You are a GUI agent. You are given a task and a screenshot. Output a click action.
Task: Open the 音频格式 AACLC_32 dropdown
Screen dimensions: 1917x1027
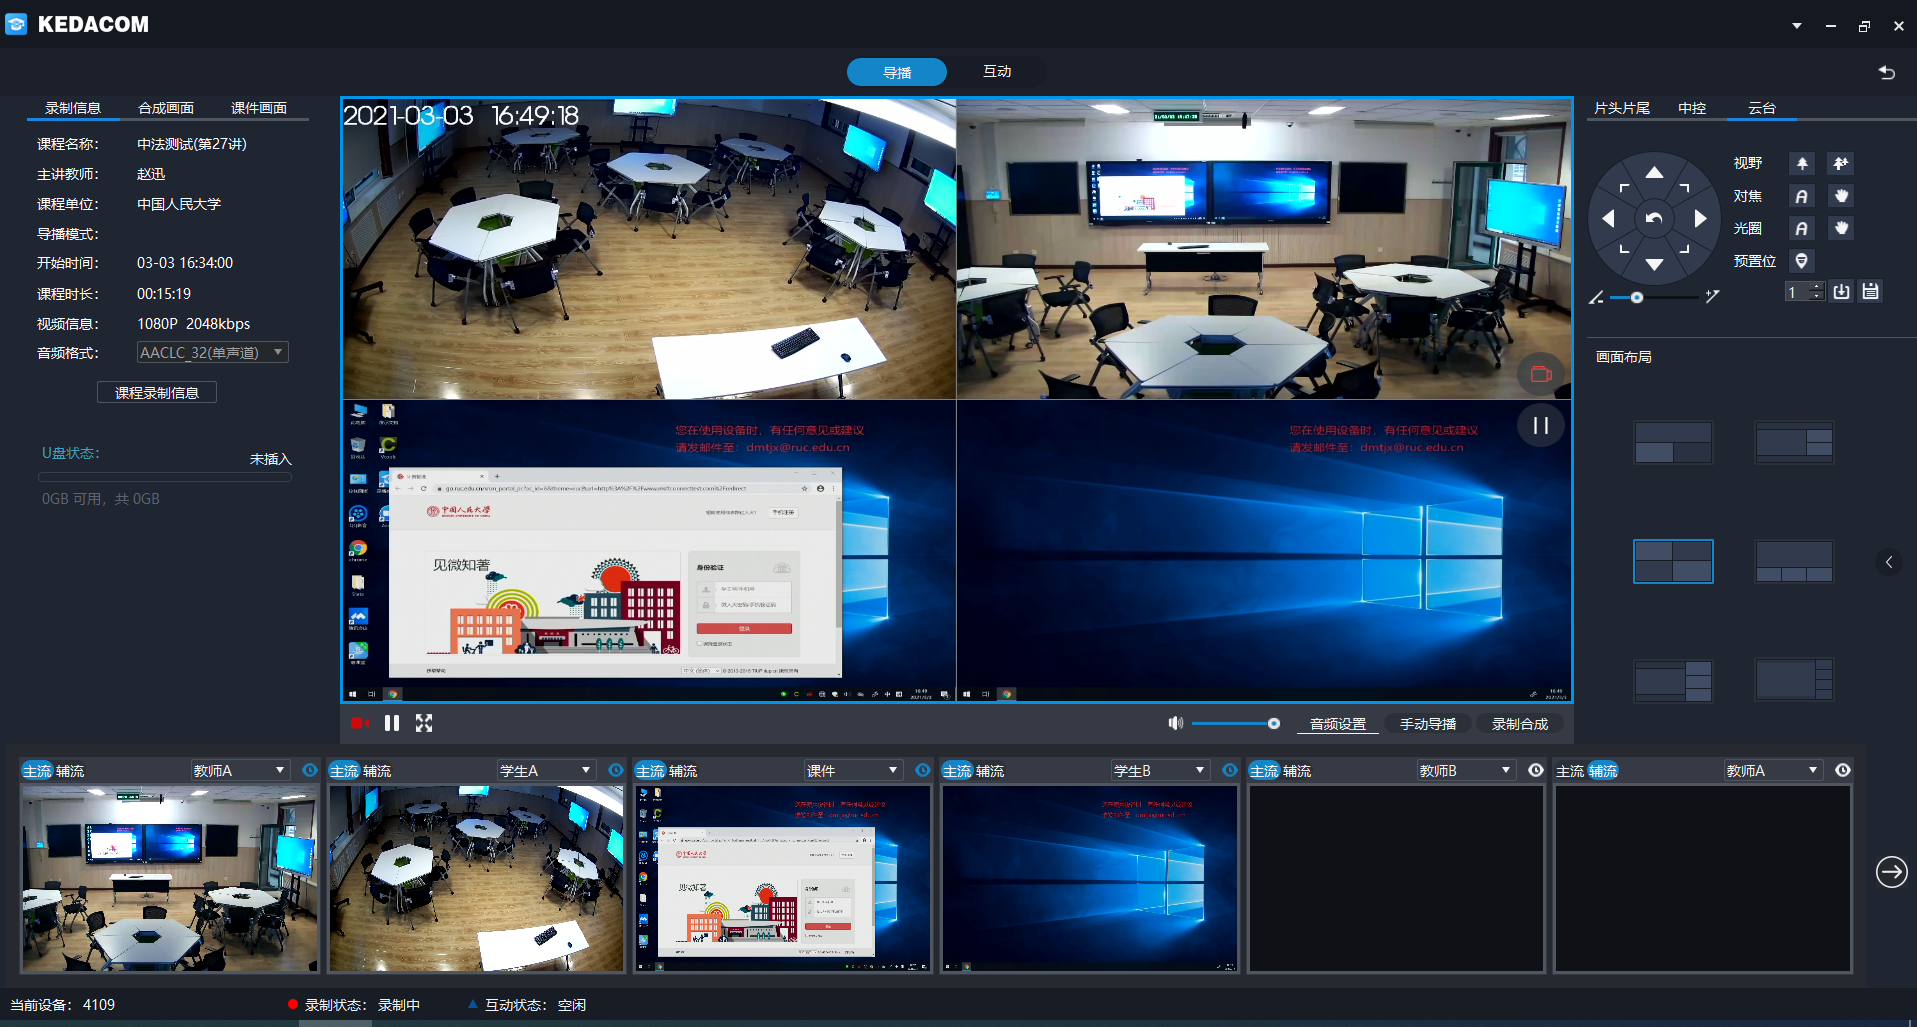(213, 352)
